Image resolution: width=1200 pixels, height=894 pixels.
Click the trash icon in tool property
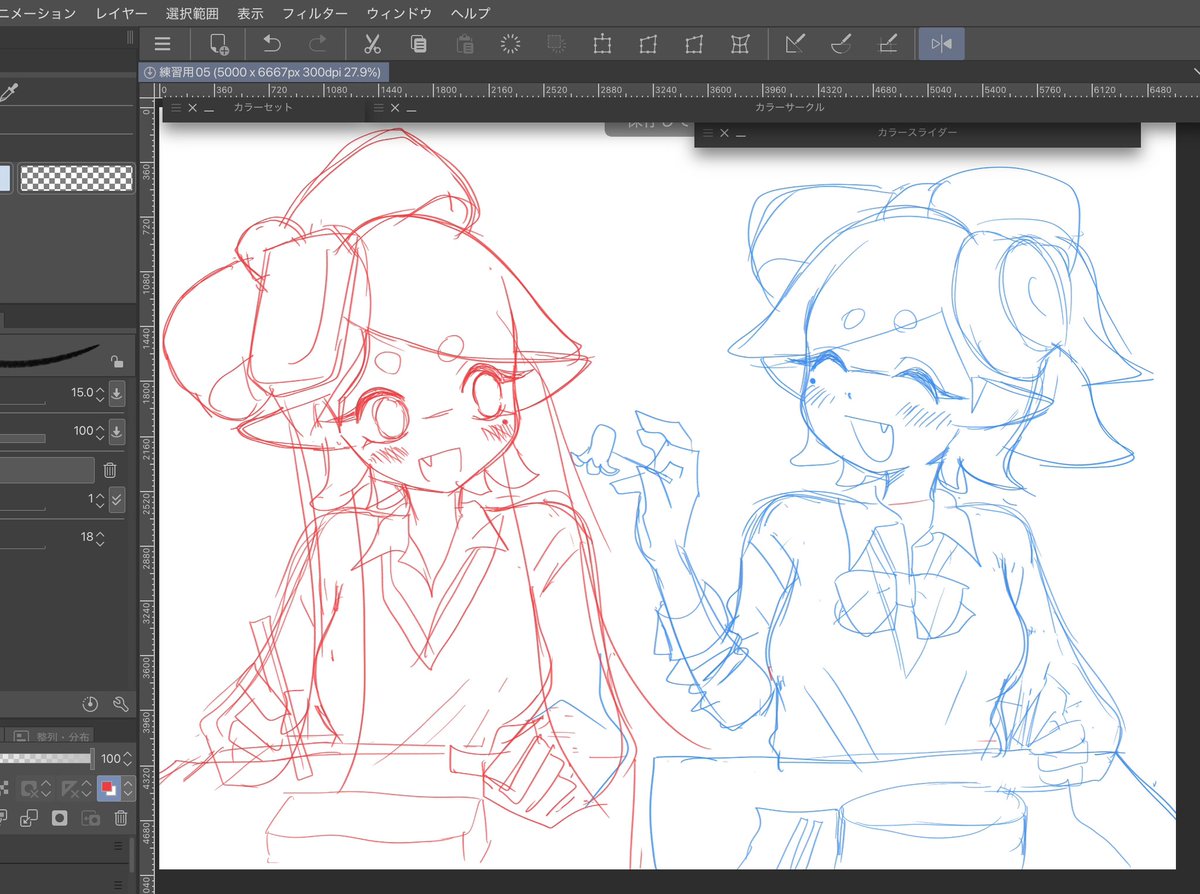tap(111, 470)
